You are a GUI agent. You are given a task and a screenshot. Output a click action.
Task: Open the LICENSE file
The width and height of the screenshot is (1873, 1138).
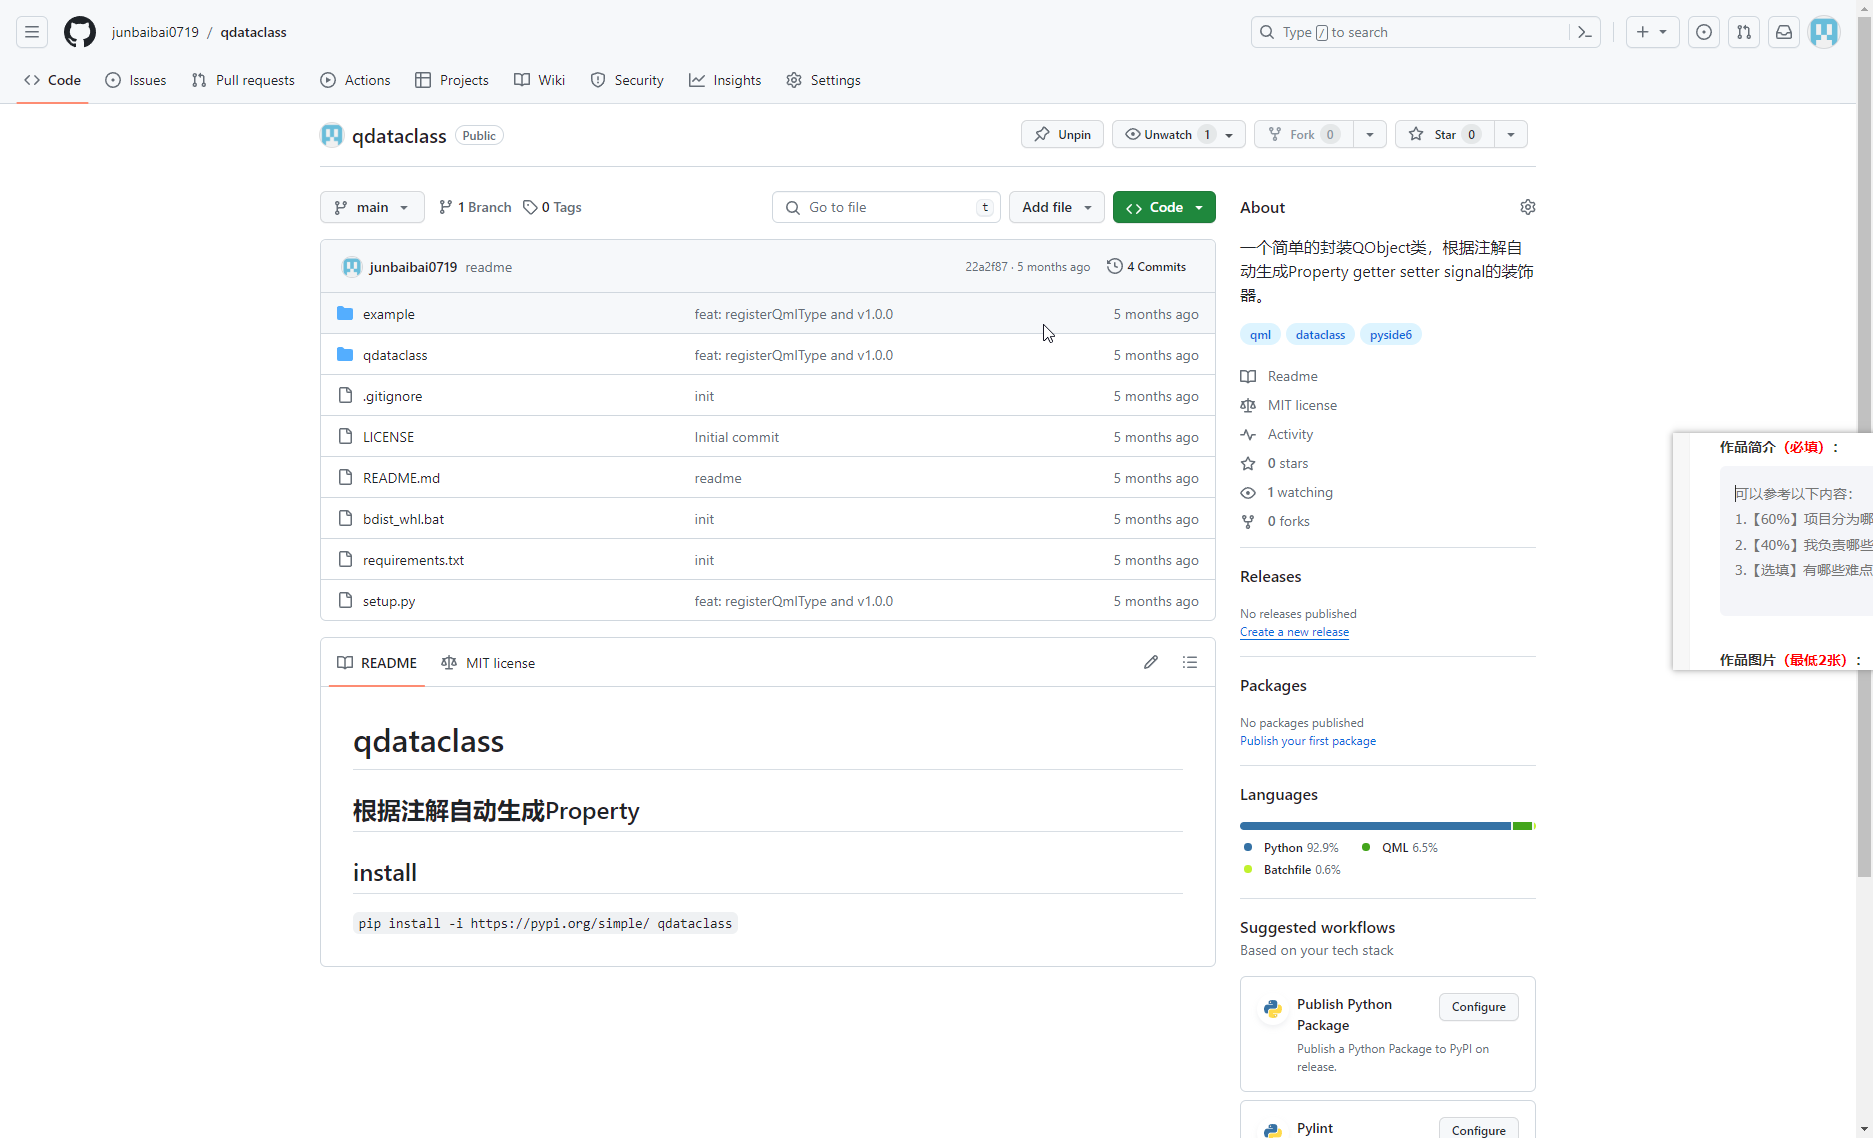[388, 437]
